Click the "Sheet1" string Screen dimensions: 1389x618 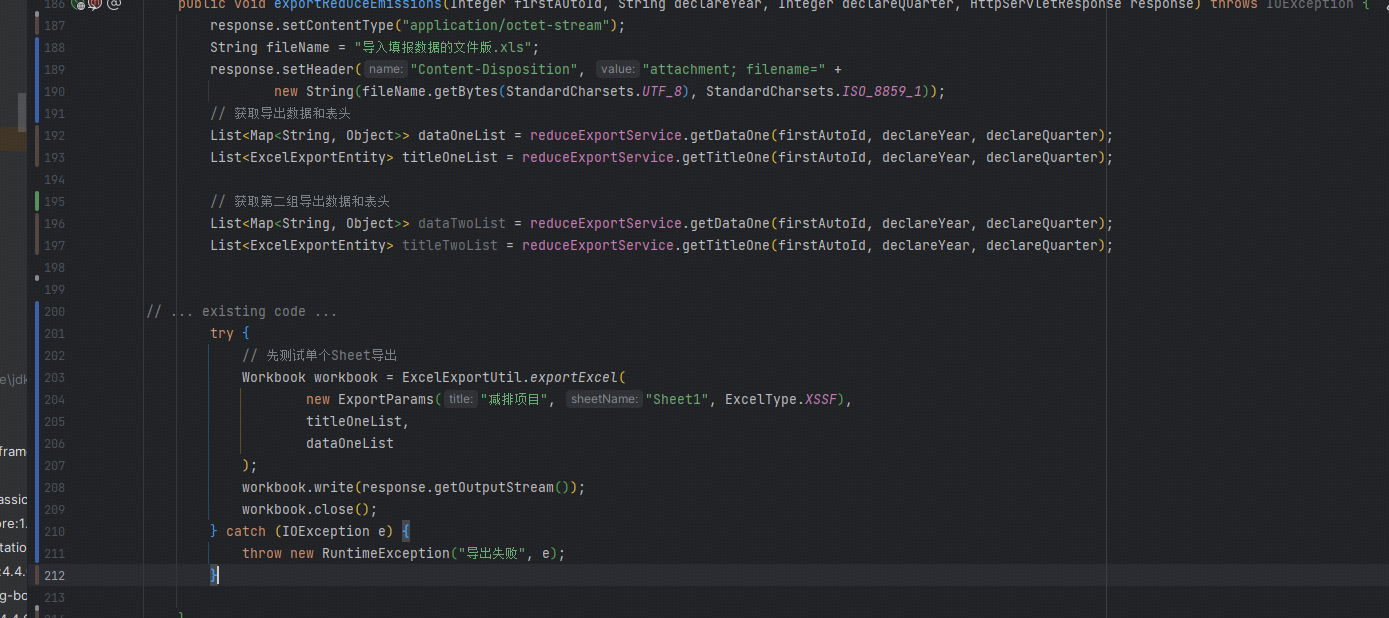[x=677, y=399]
